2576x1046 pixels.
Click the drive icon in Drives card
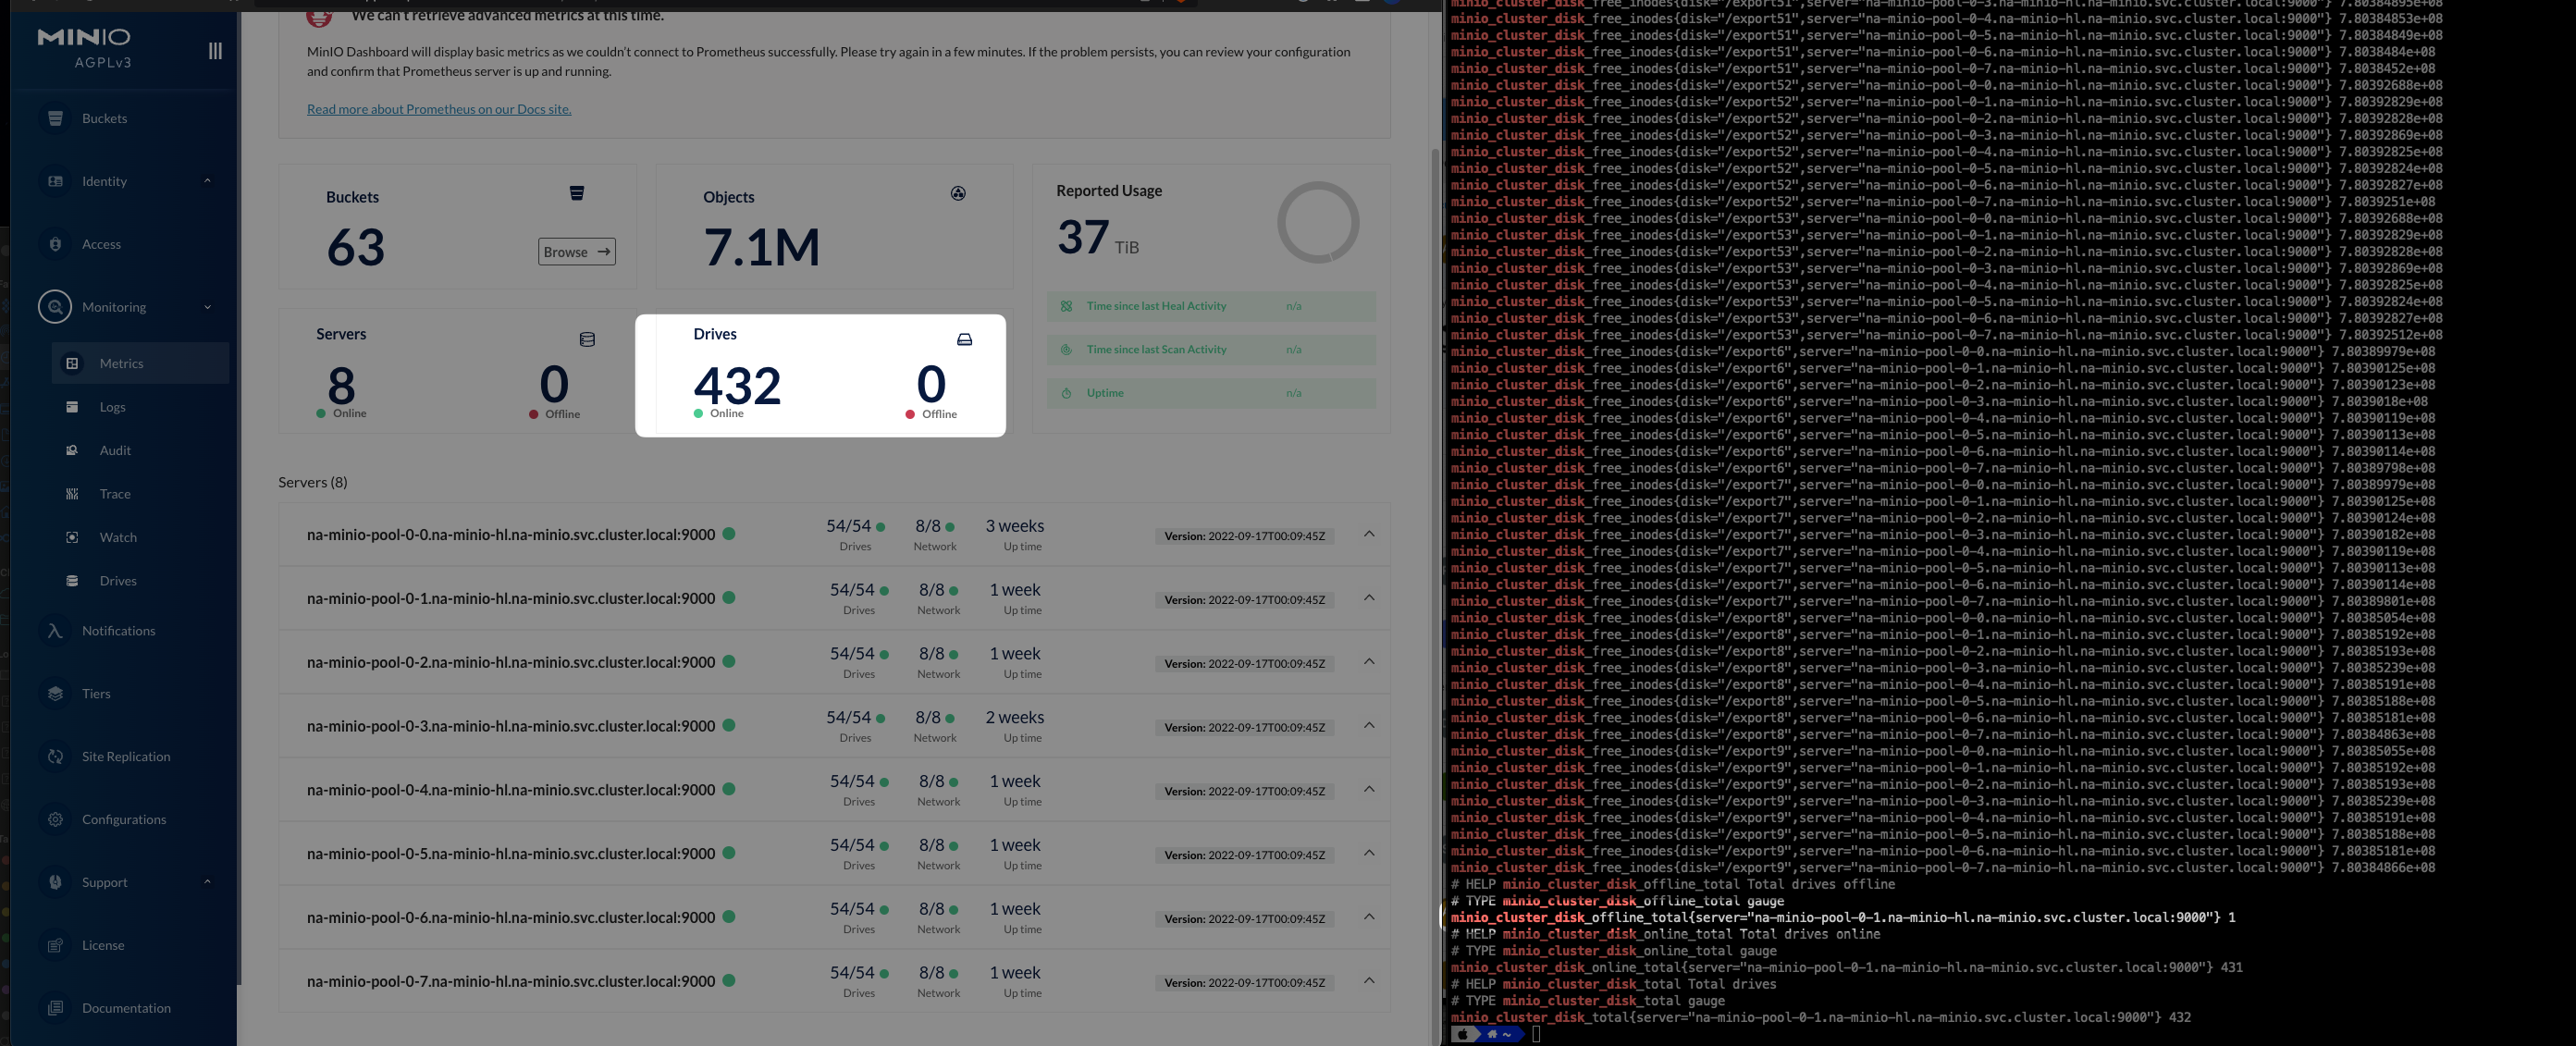[964, 340]
